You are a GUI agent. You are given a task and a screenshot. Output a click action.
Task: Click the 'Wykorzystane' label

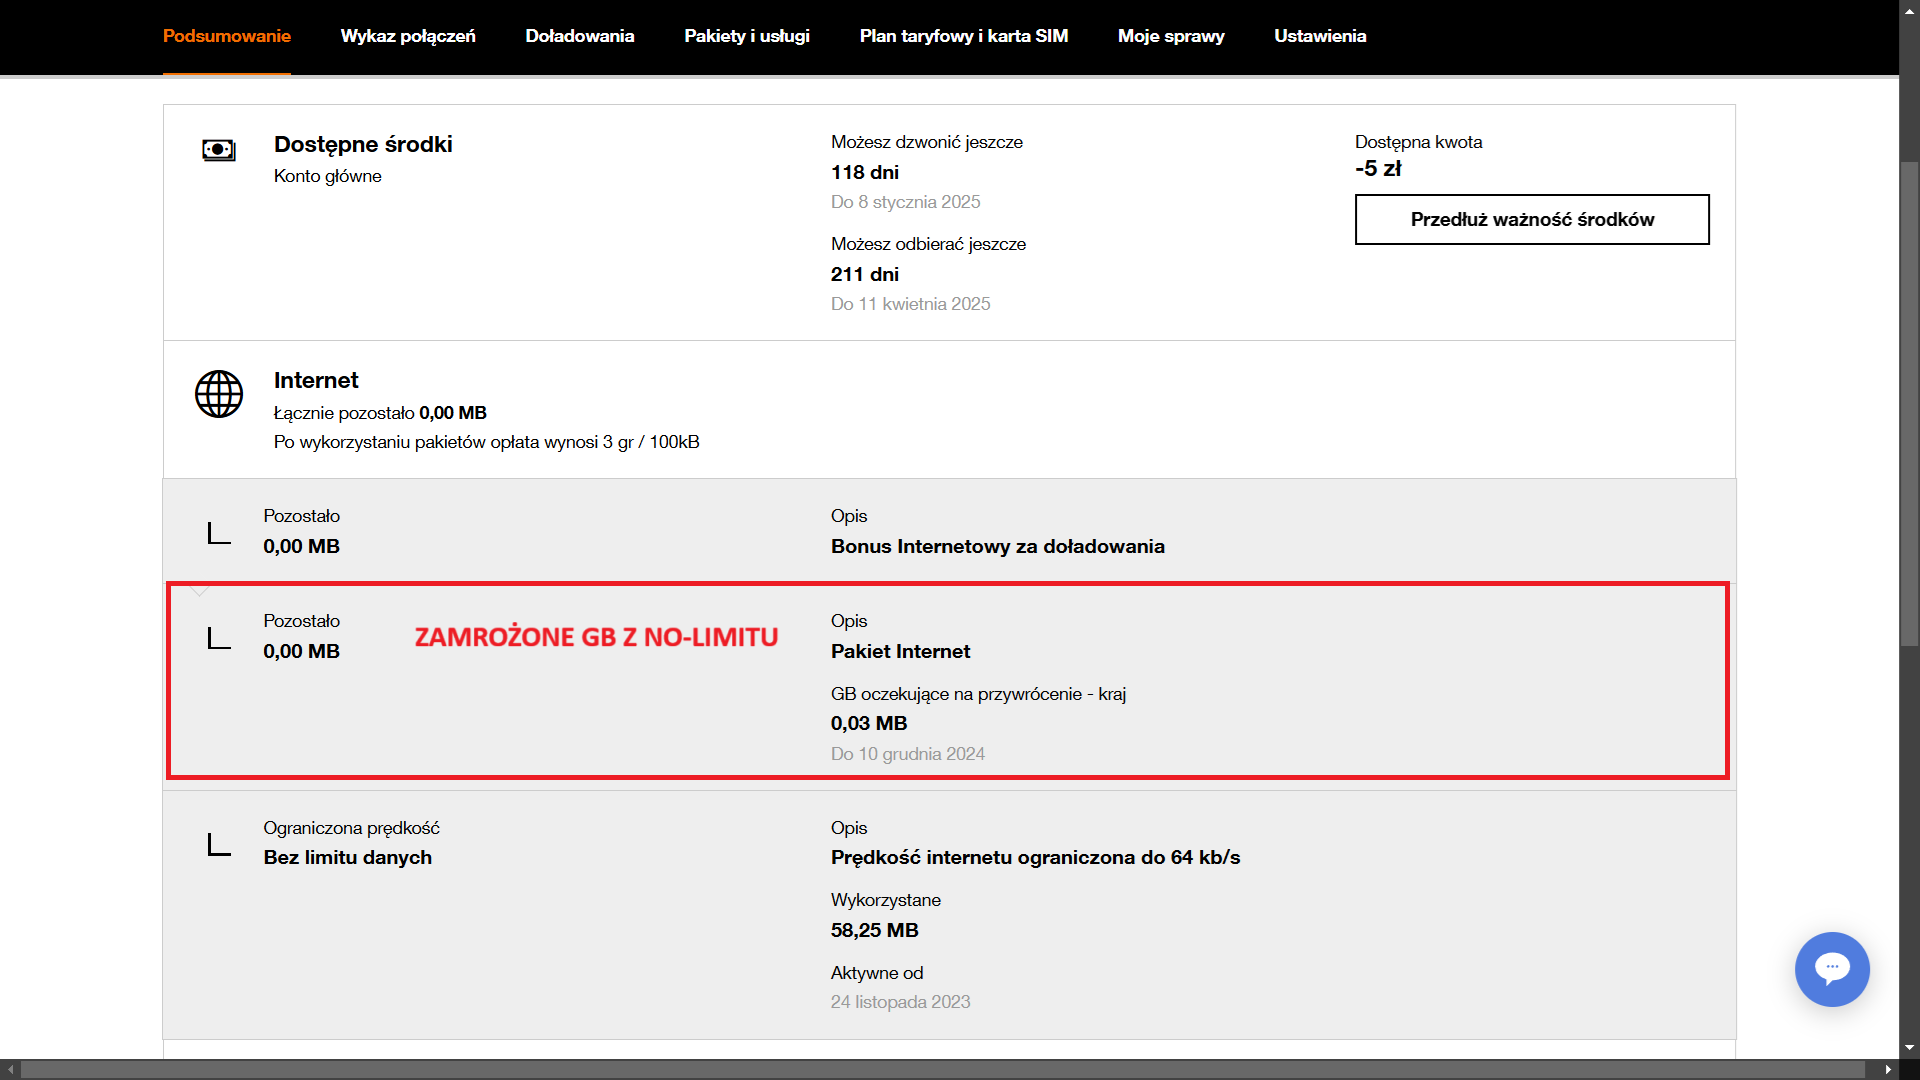point(886,900)
